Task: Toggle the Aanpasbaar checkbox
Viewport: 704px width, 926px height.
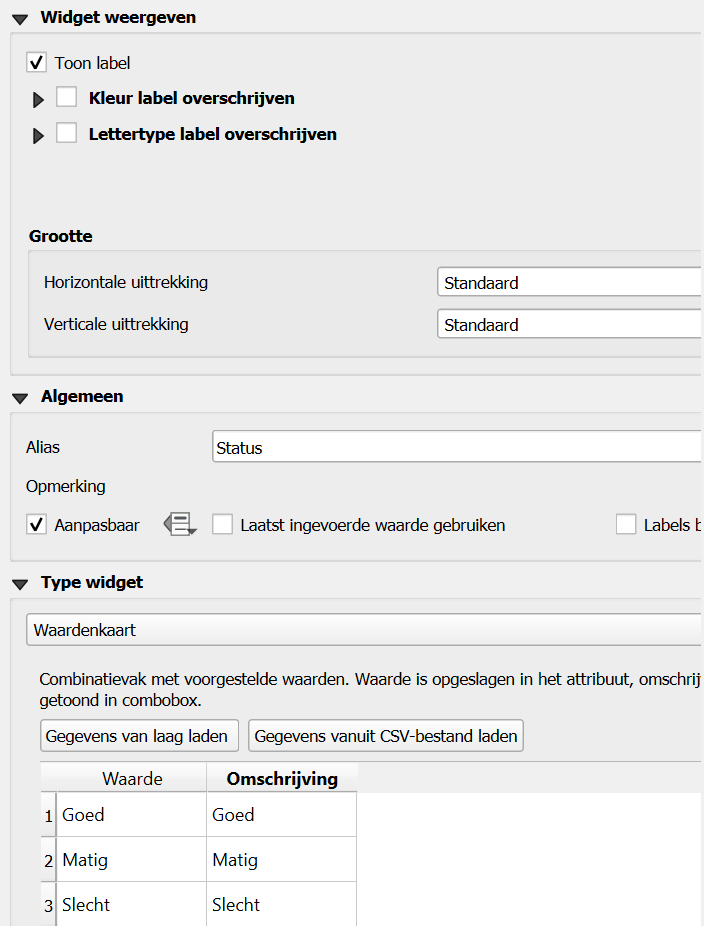Action: click(37, 524)
